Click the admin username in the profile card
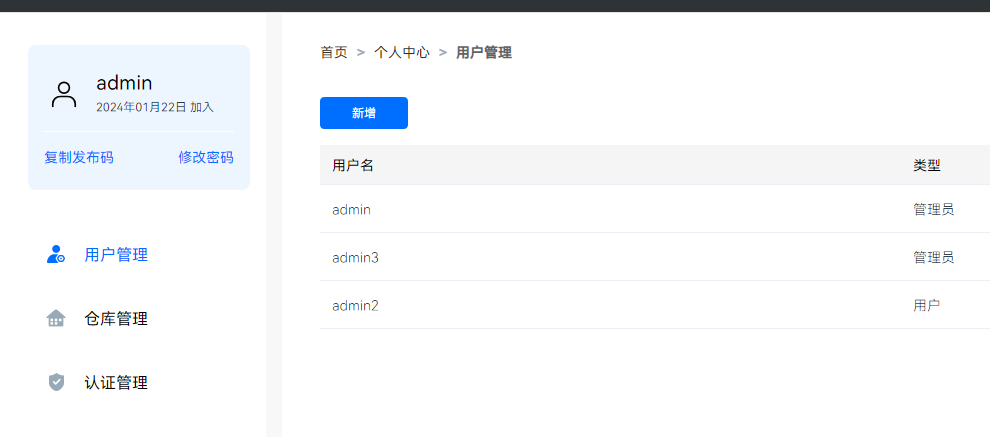This screenshot has width=990, height=437. (x=124, y=84)
